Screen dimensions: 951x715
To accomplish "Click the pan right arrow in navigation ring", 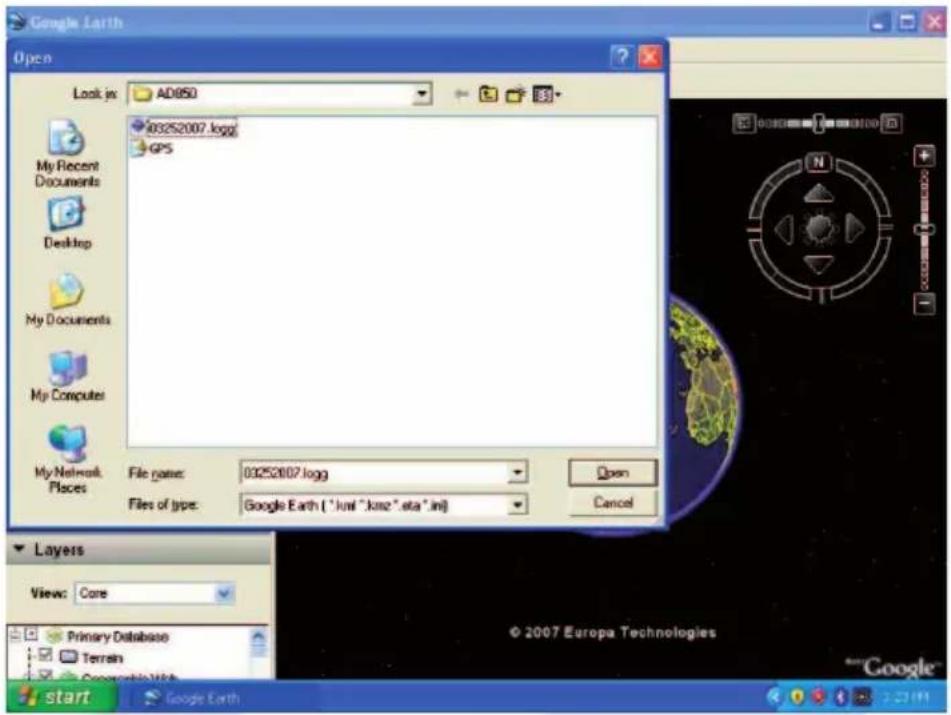I will pos(855,229).
